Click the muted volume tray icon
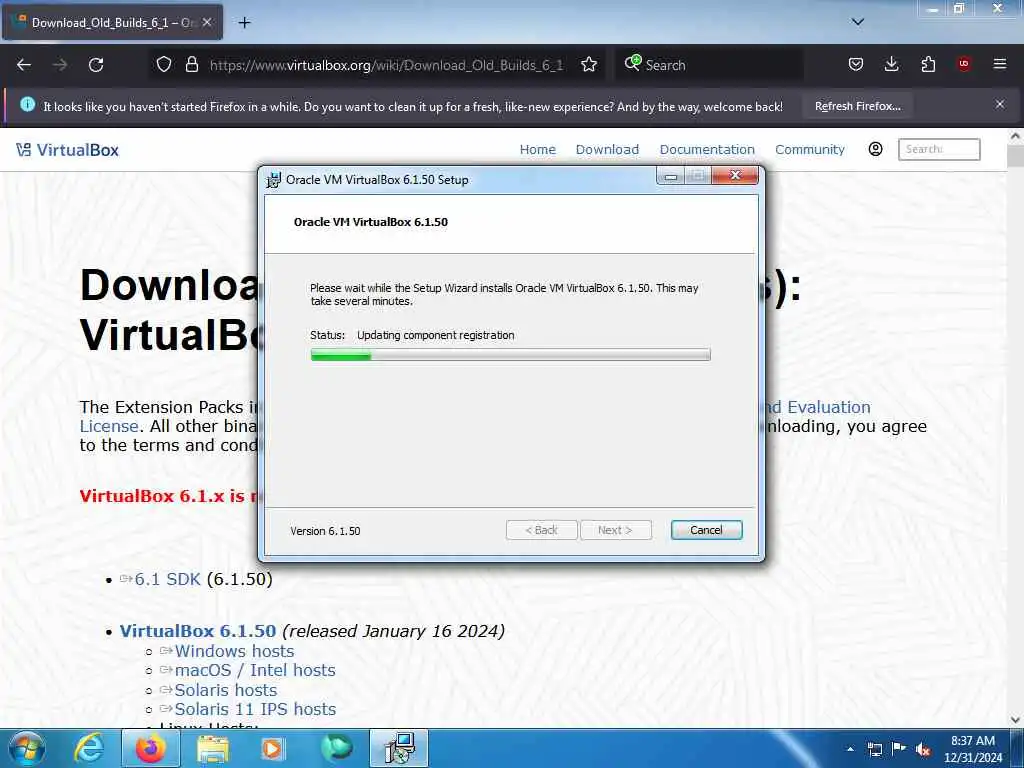1024x768 pixels. coord(923,749)
